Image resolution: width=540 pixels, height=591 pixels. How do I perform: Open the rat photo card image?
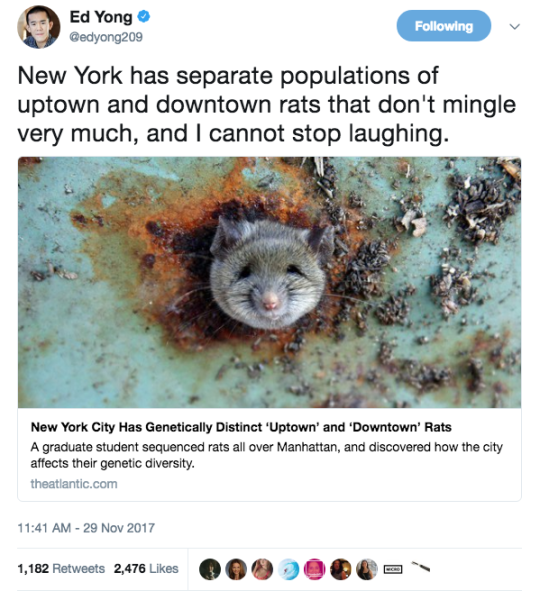269,282
